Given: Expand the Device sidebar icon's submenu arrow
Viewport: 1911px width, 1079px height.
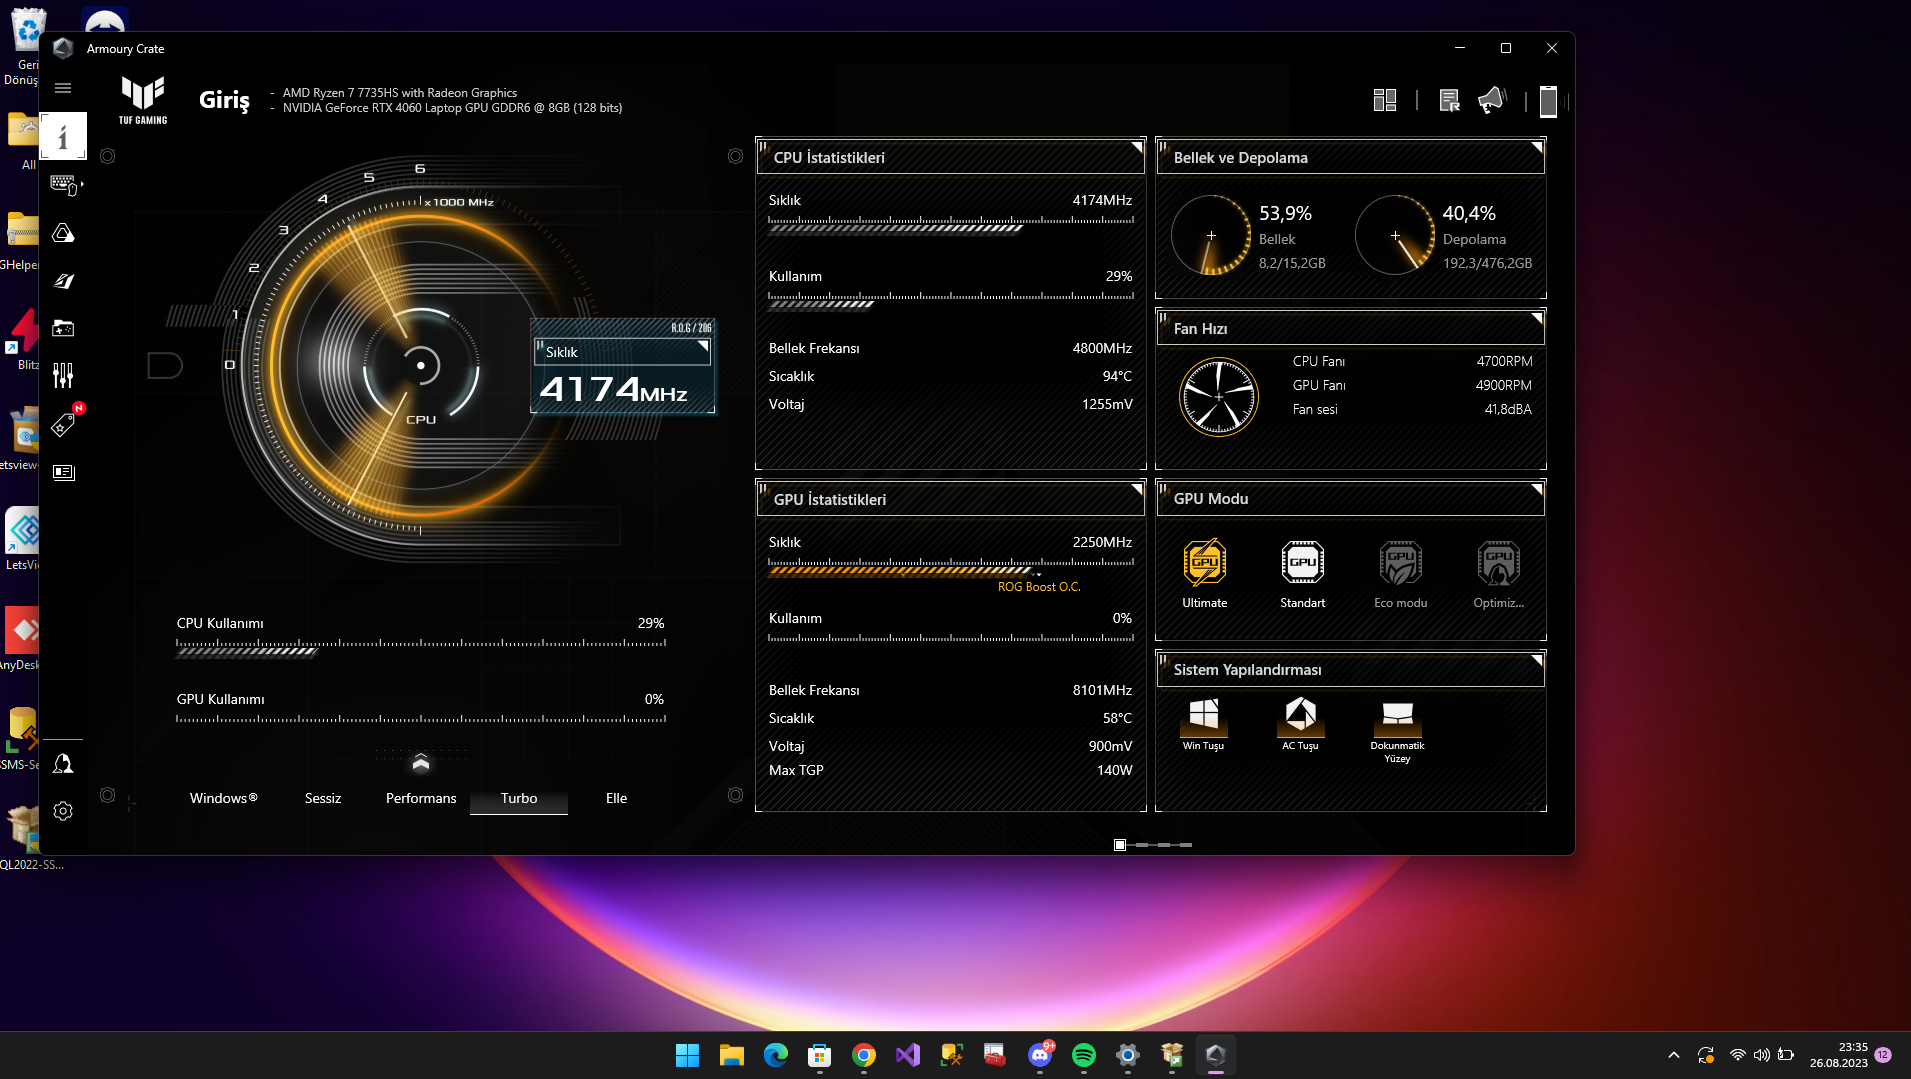Looking at the screenshot, I should pyautogui.click(x=82, y=184).
